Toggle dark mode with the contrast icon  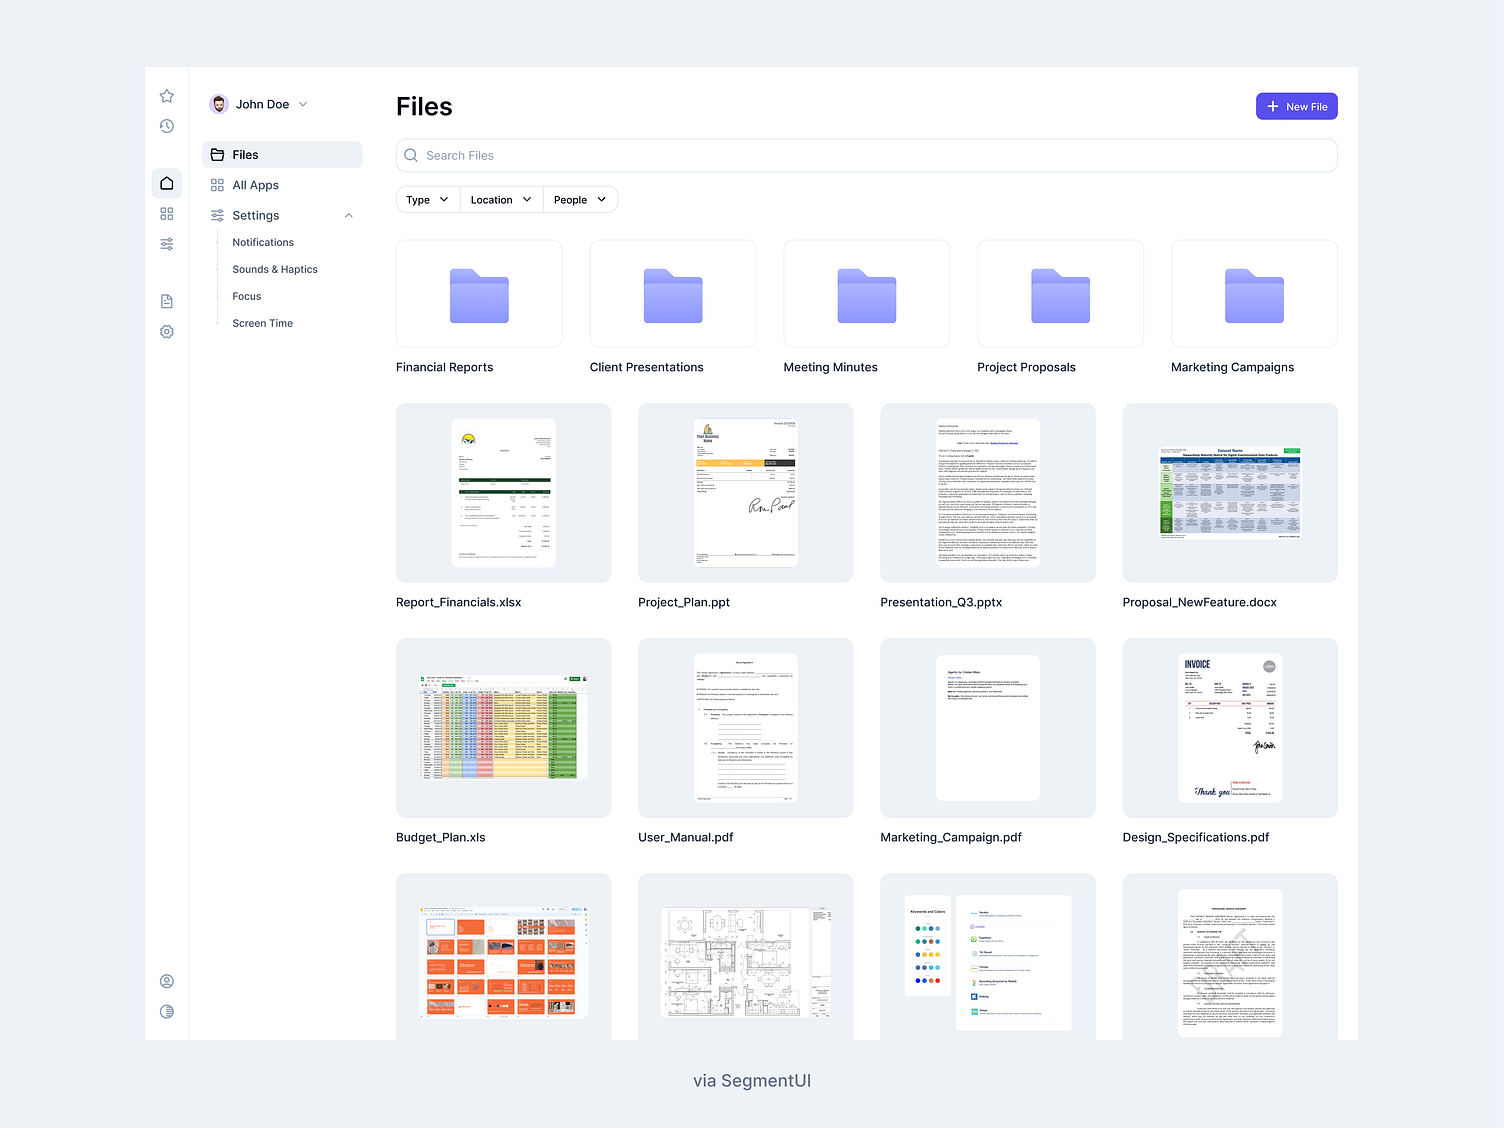coord(166,1011)
